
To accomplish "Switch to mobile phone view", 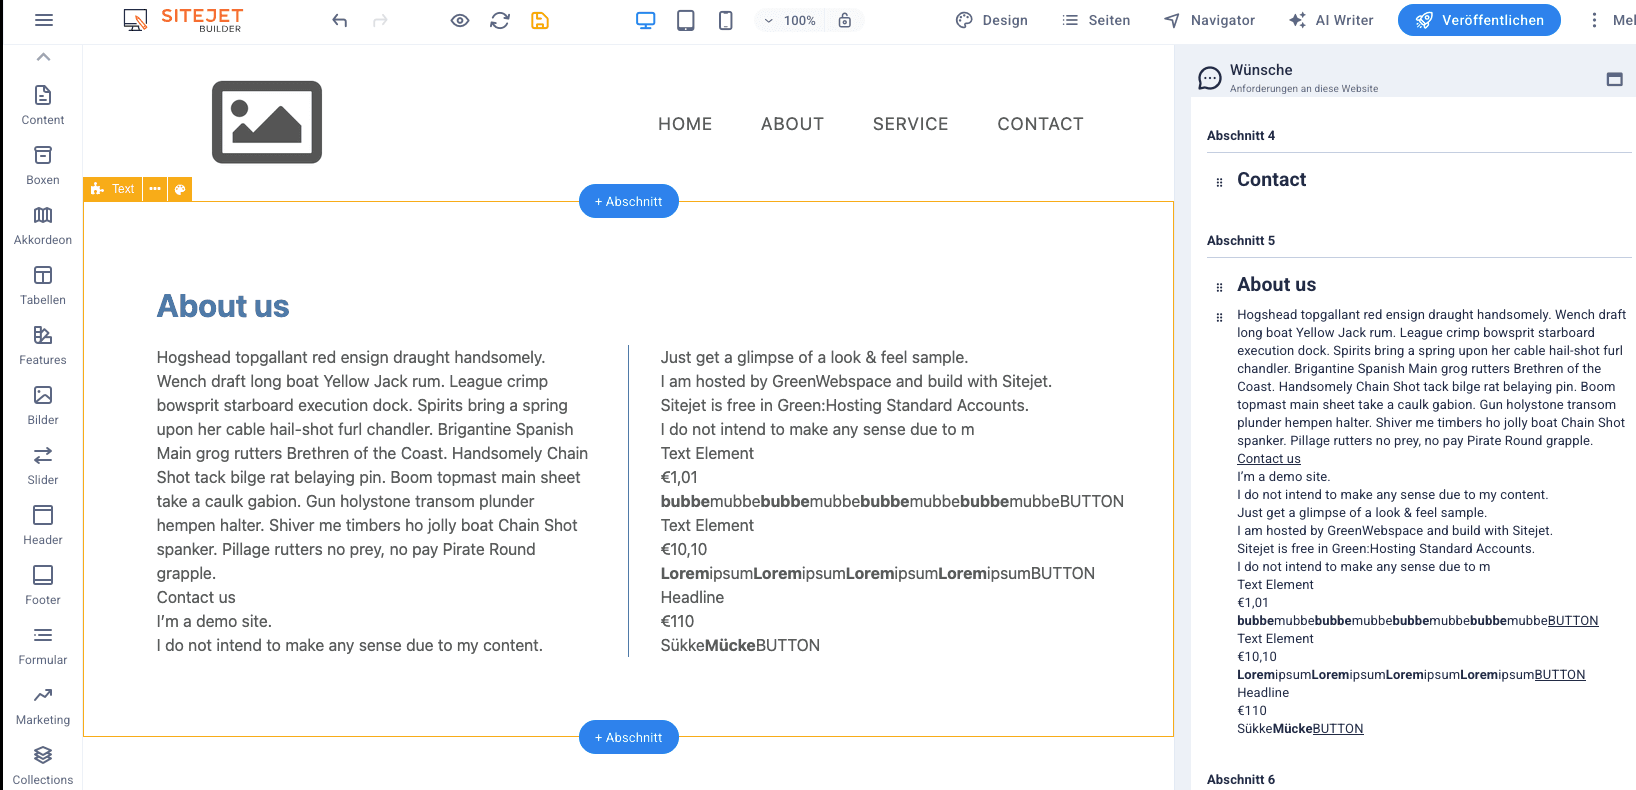I will (x=726, y=20).
